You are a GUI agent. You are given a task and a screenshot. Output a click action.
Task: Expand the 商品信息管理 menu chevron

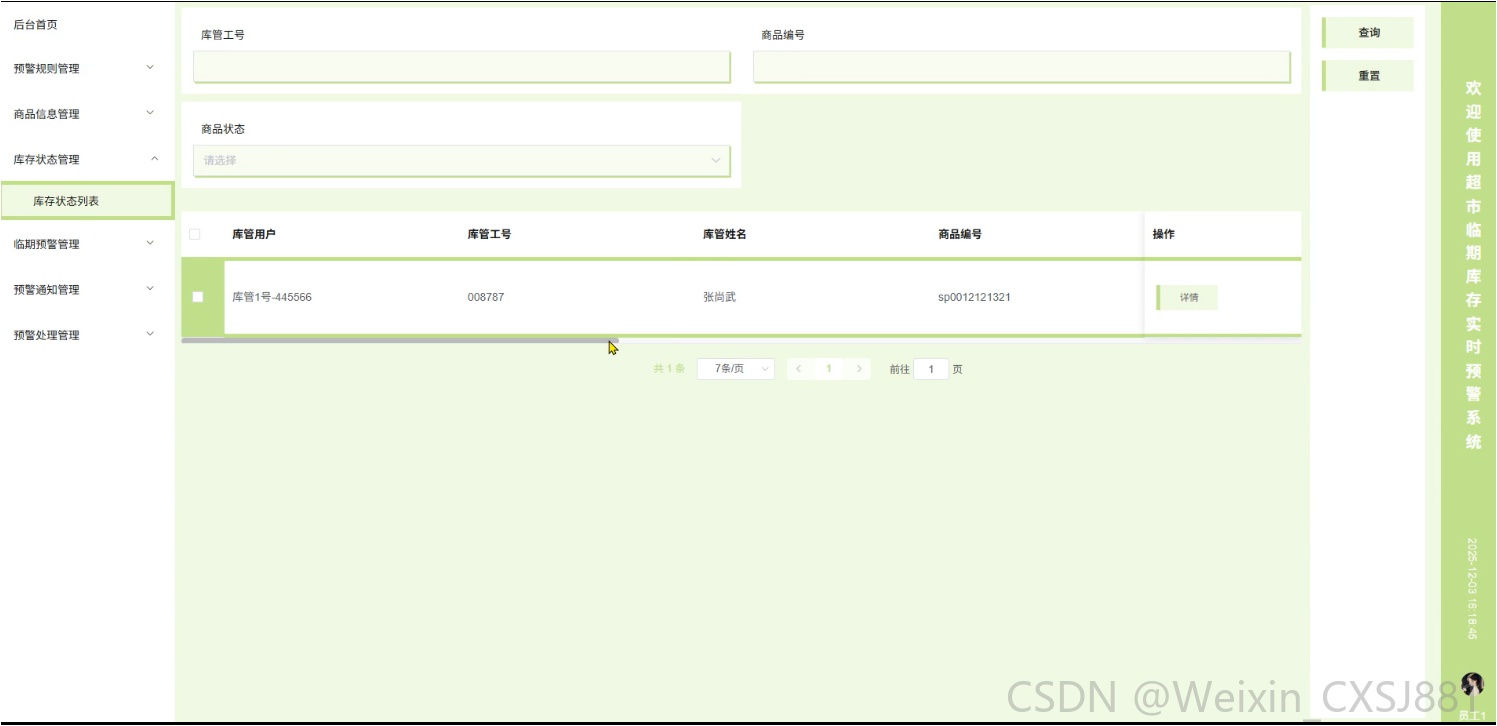pos(151,113)
